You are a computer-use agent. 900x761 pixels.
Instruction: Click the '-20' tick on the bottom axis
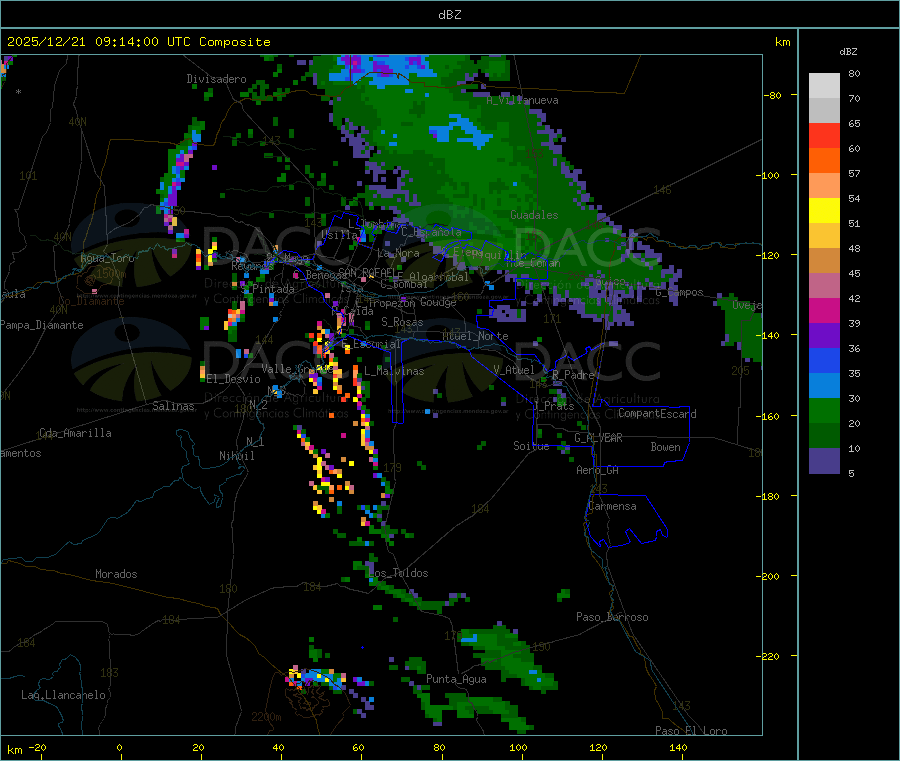[x=37, y=748]
